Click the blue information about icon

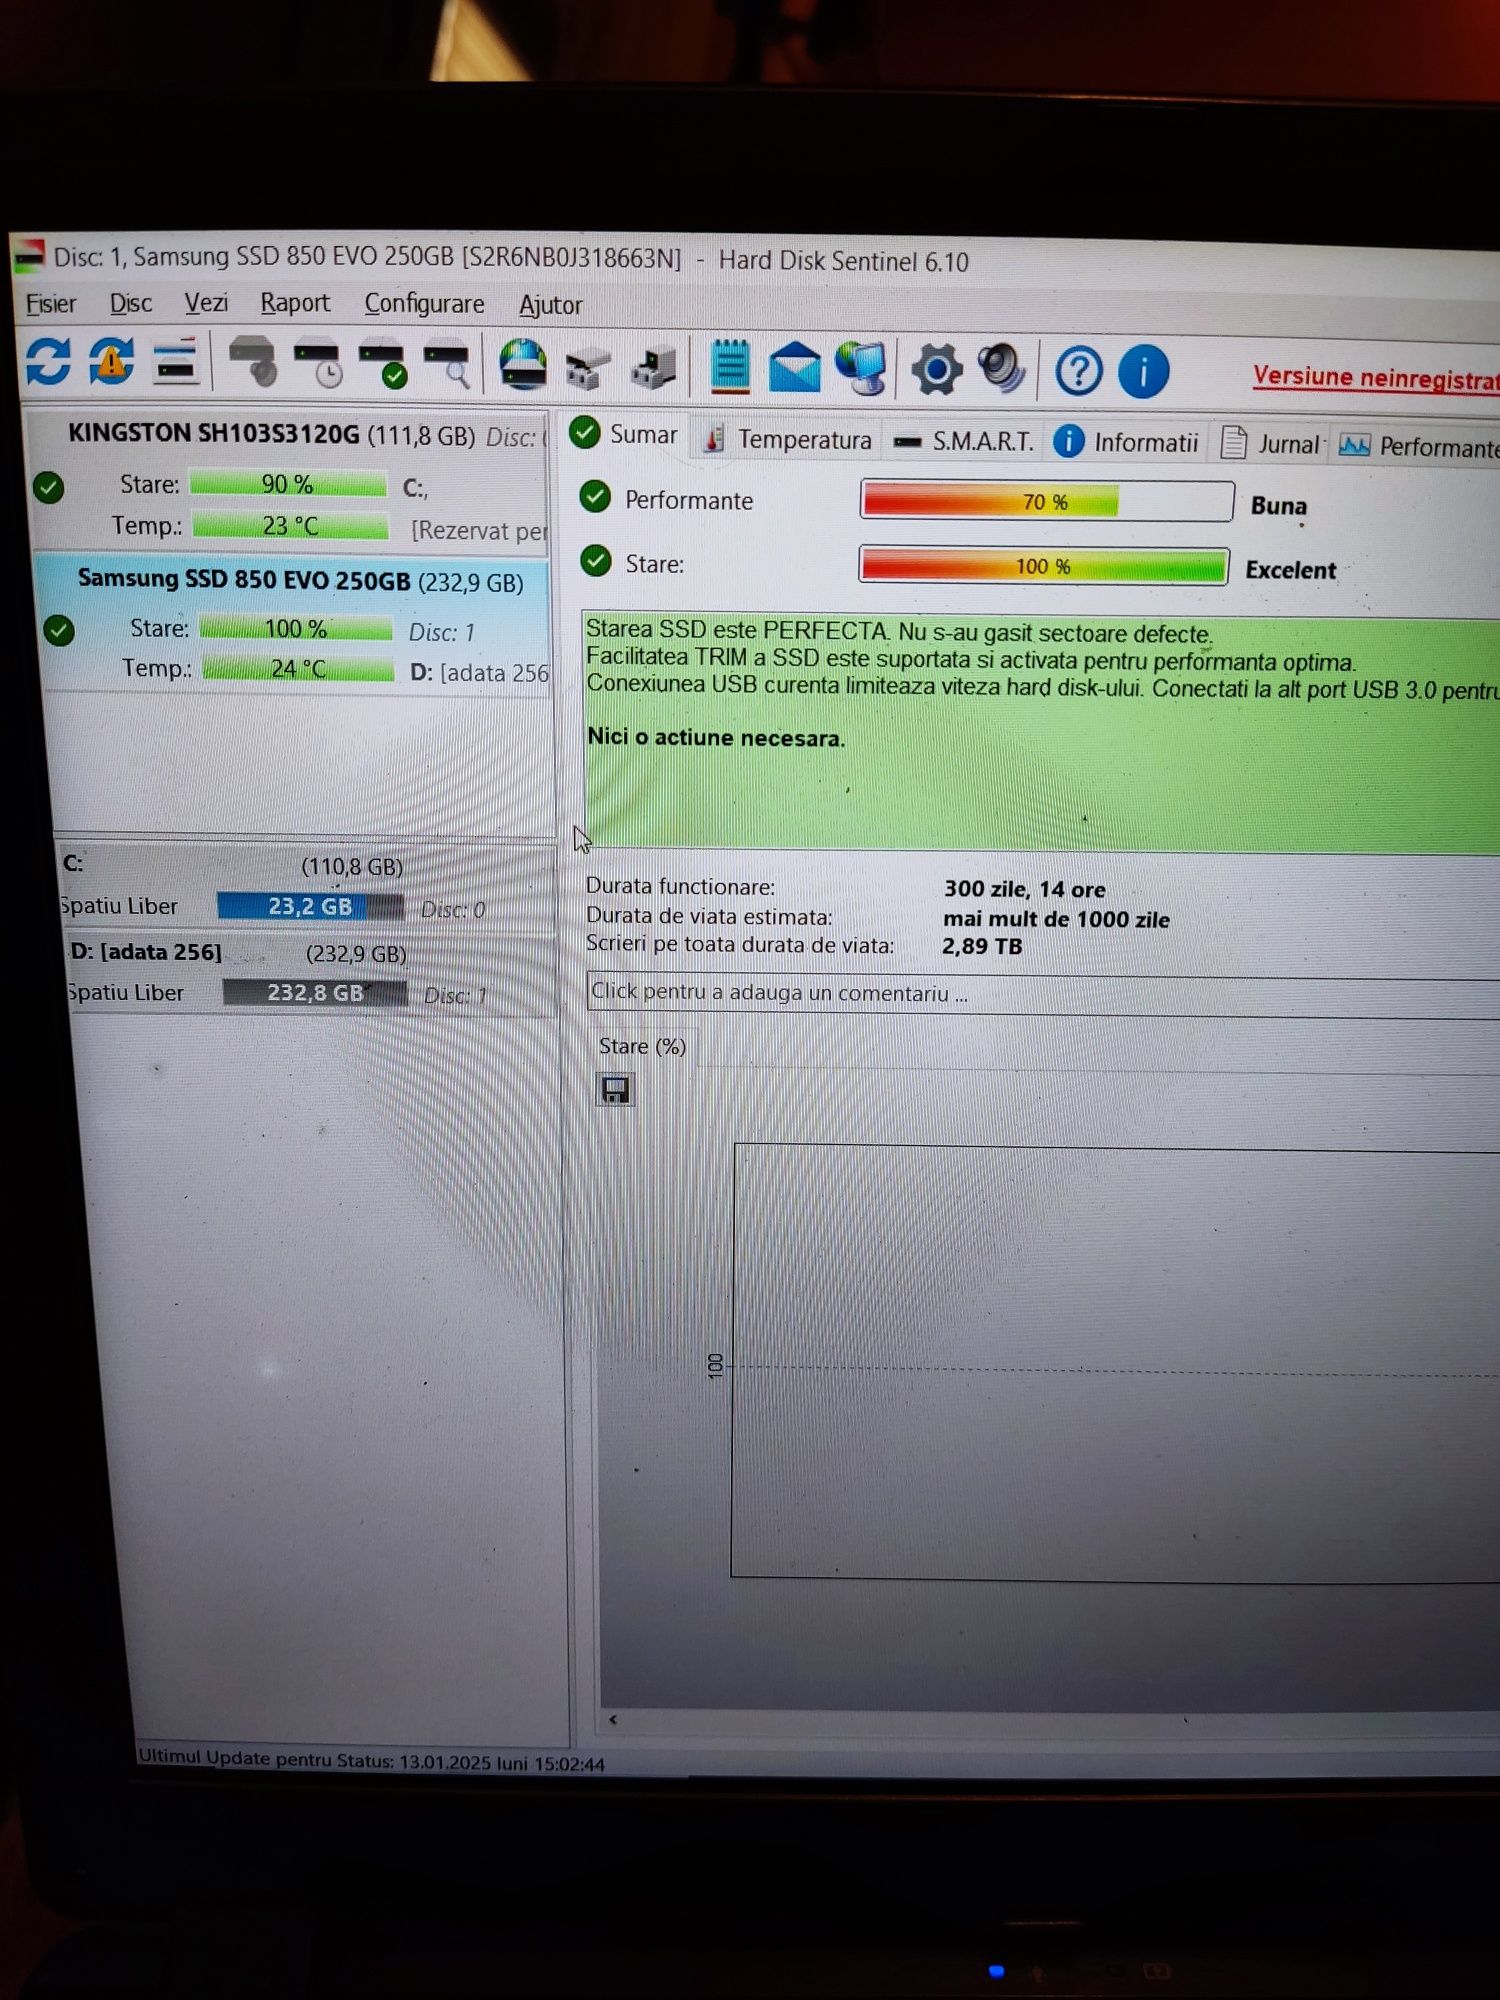1143,372
